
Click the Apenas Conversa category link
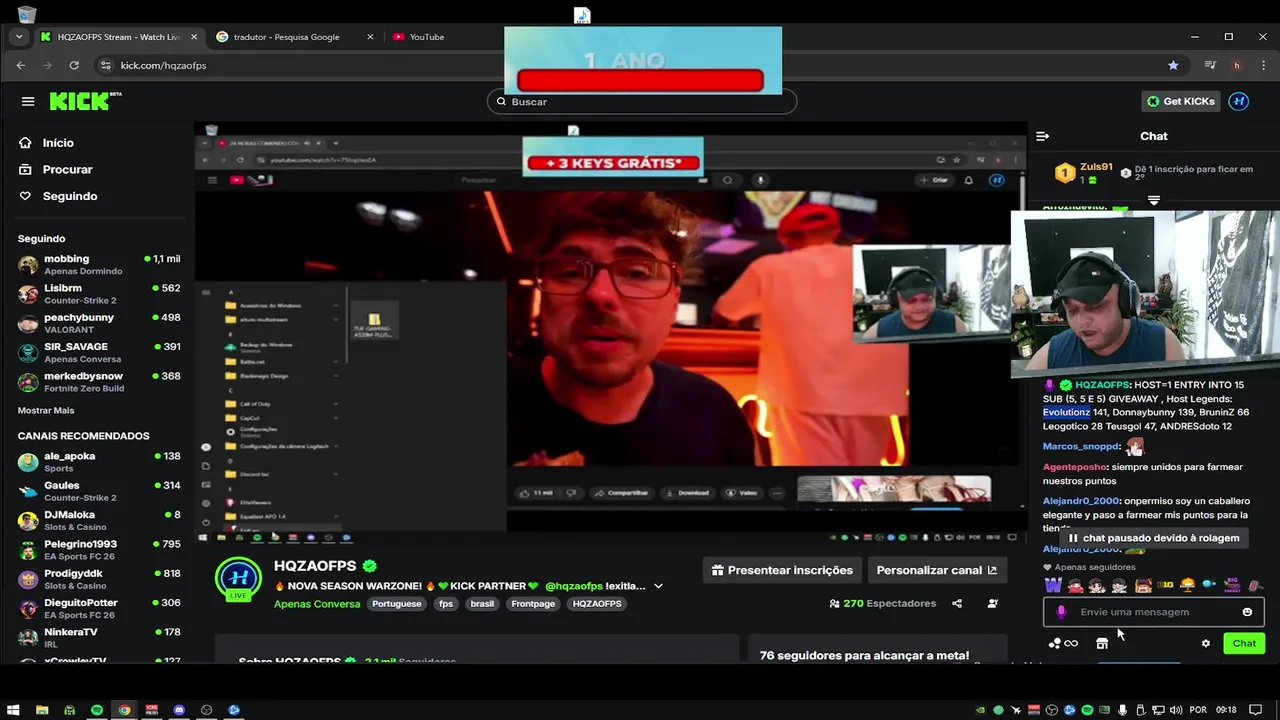coord(317,604)
